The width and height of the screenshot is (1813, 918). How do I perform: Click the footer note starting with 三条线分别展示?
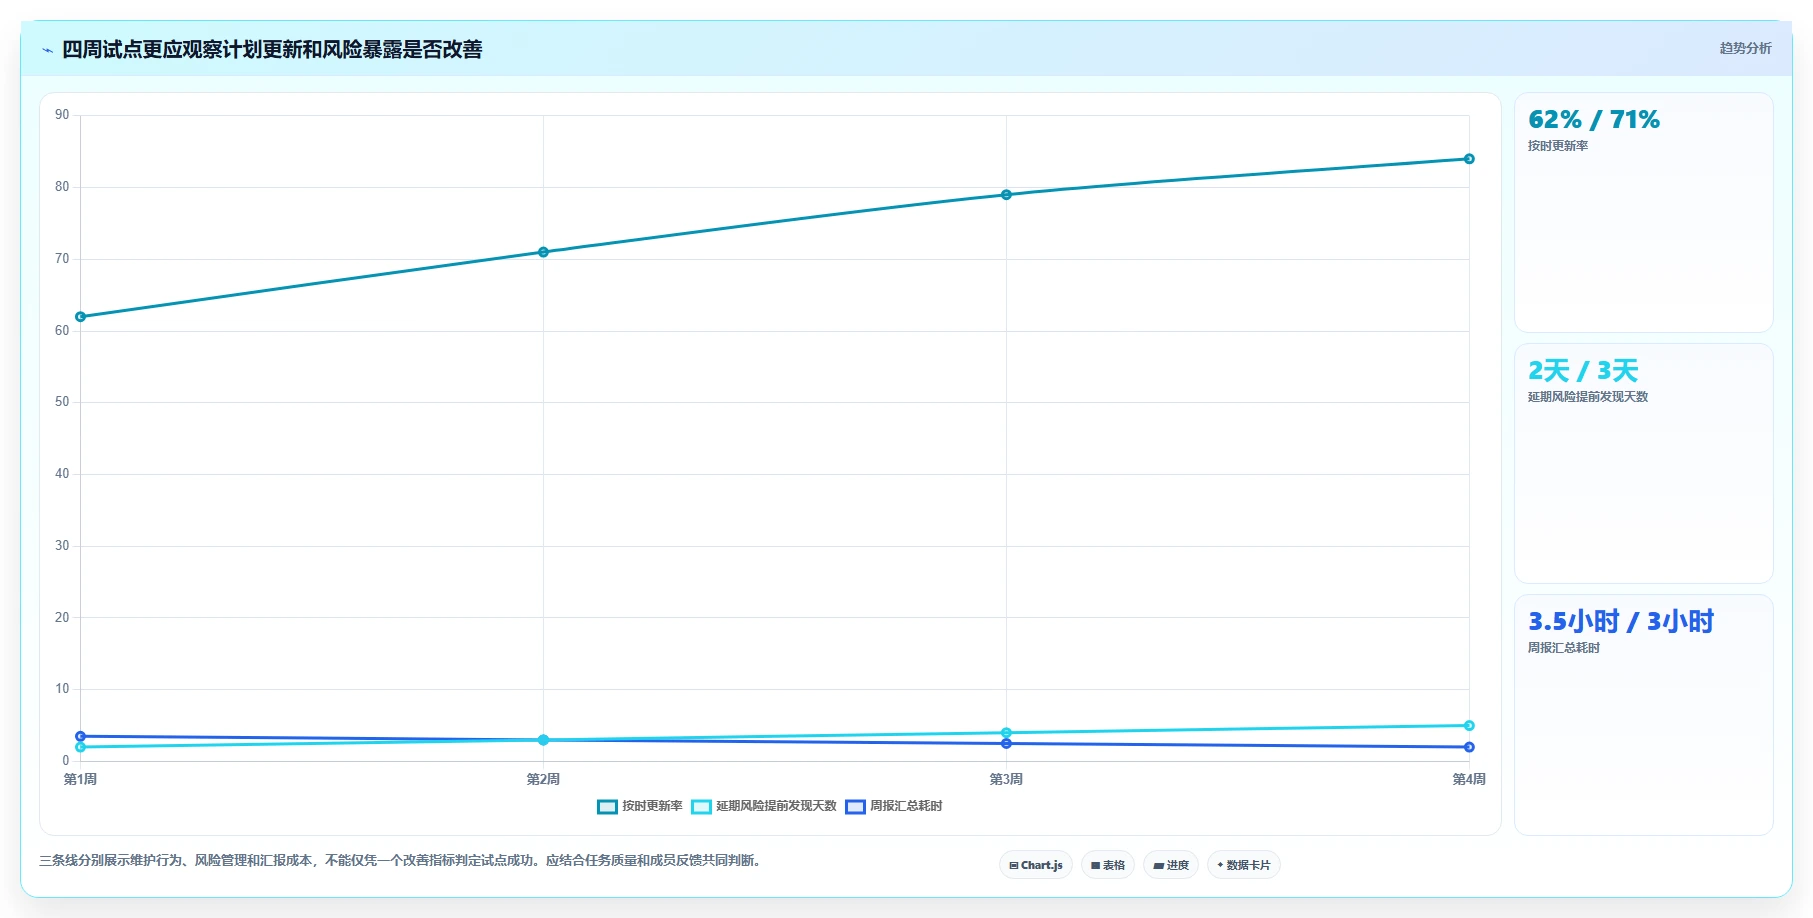point(402,860)
